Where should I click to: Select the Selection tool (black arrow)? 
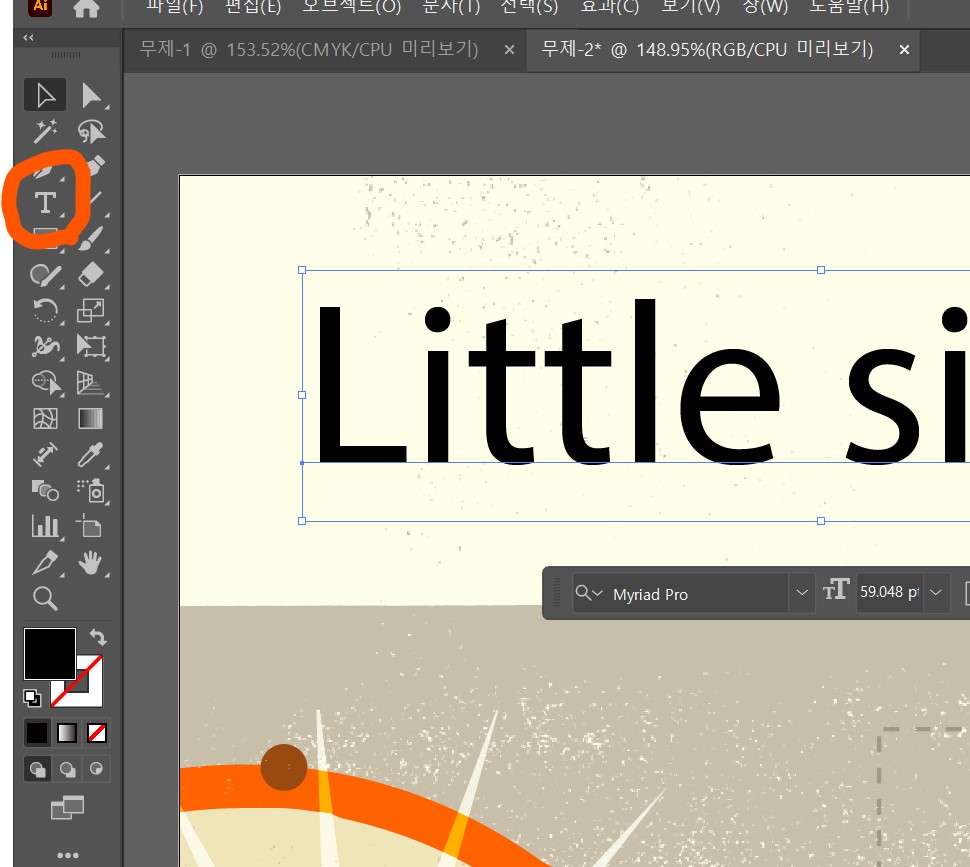point(45,95)
